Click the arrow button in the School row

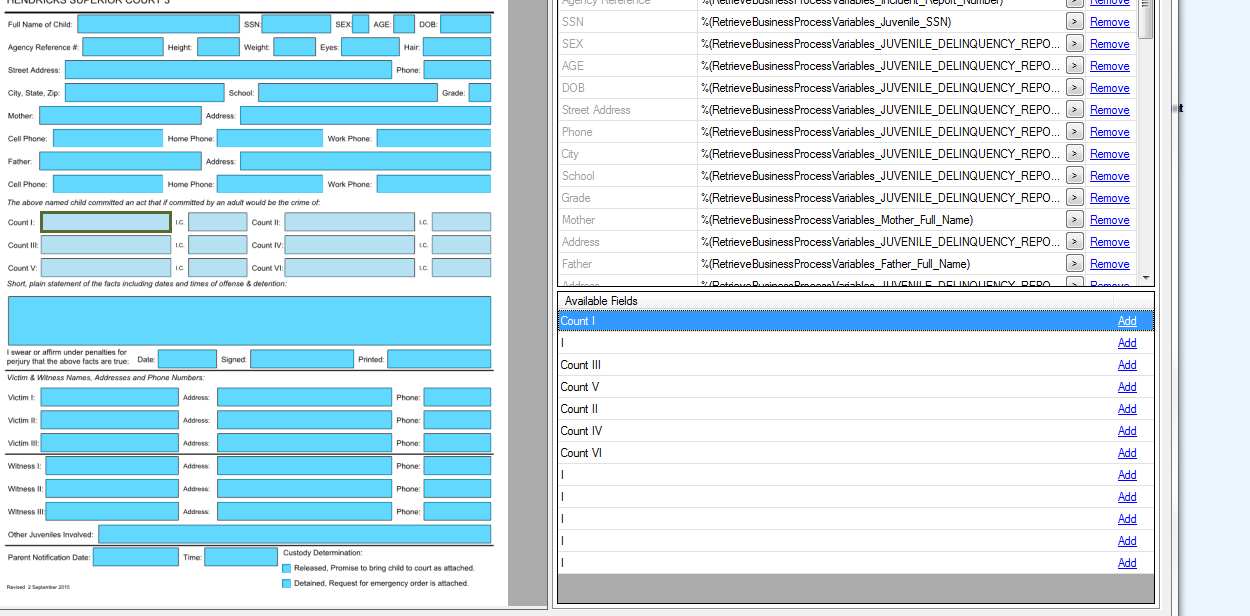pos(1074,176)
